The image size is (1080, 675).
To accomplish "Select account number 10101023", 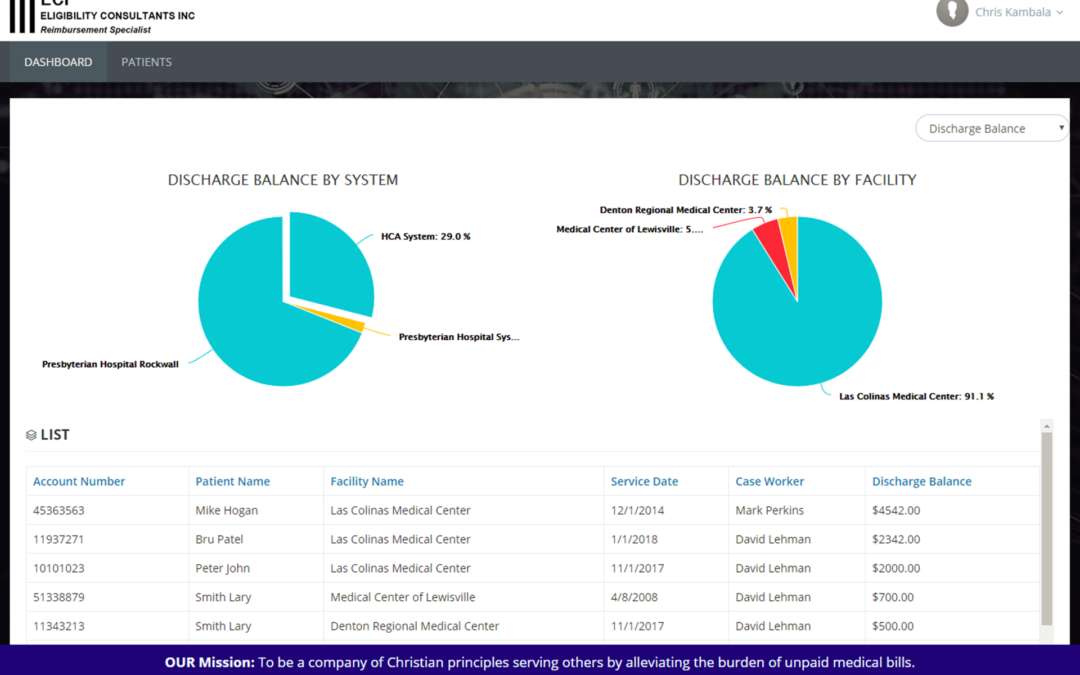I will 59,568.
